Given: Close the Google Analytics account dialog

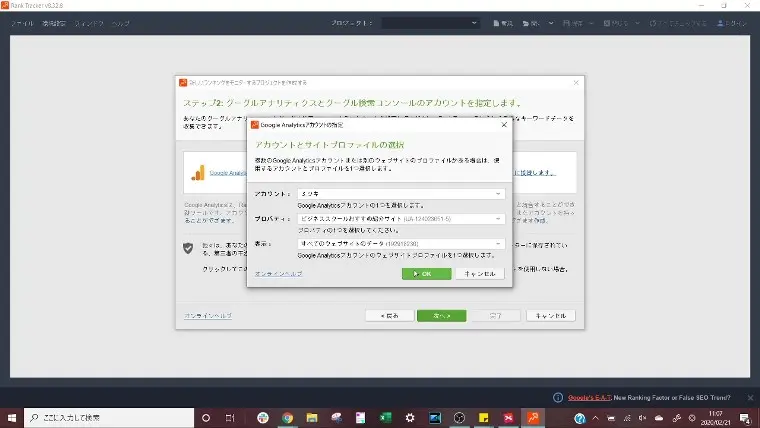Looking at the screenshot, I should coord(503,125).
